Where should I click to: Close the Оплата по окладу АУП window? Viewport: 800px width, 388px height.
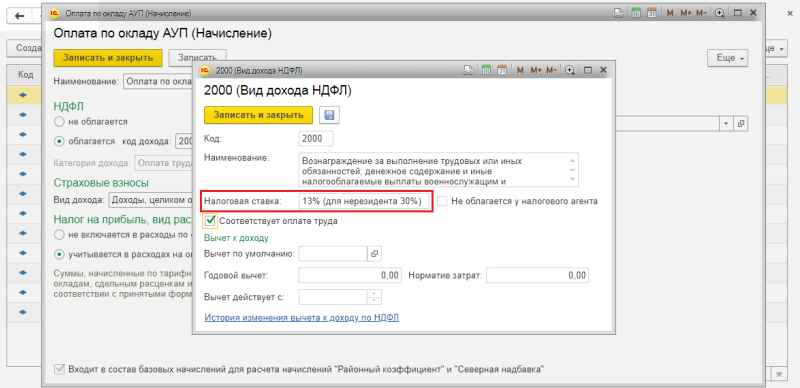coord(753,14)
